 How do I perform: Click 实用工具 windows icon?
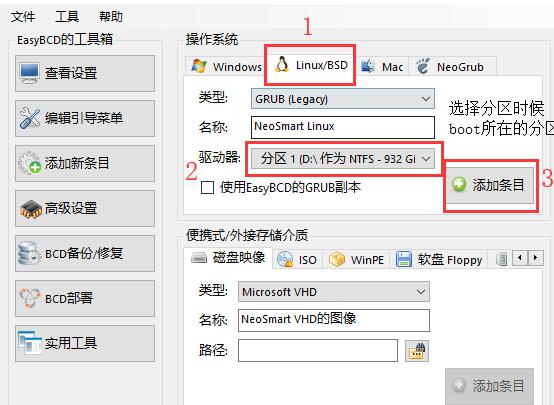[x=30, y=343]
